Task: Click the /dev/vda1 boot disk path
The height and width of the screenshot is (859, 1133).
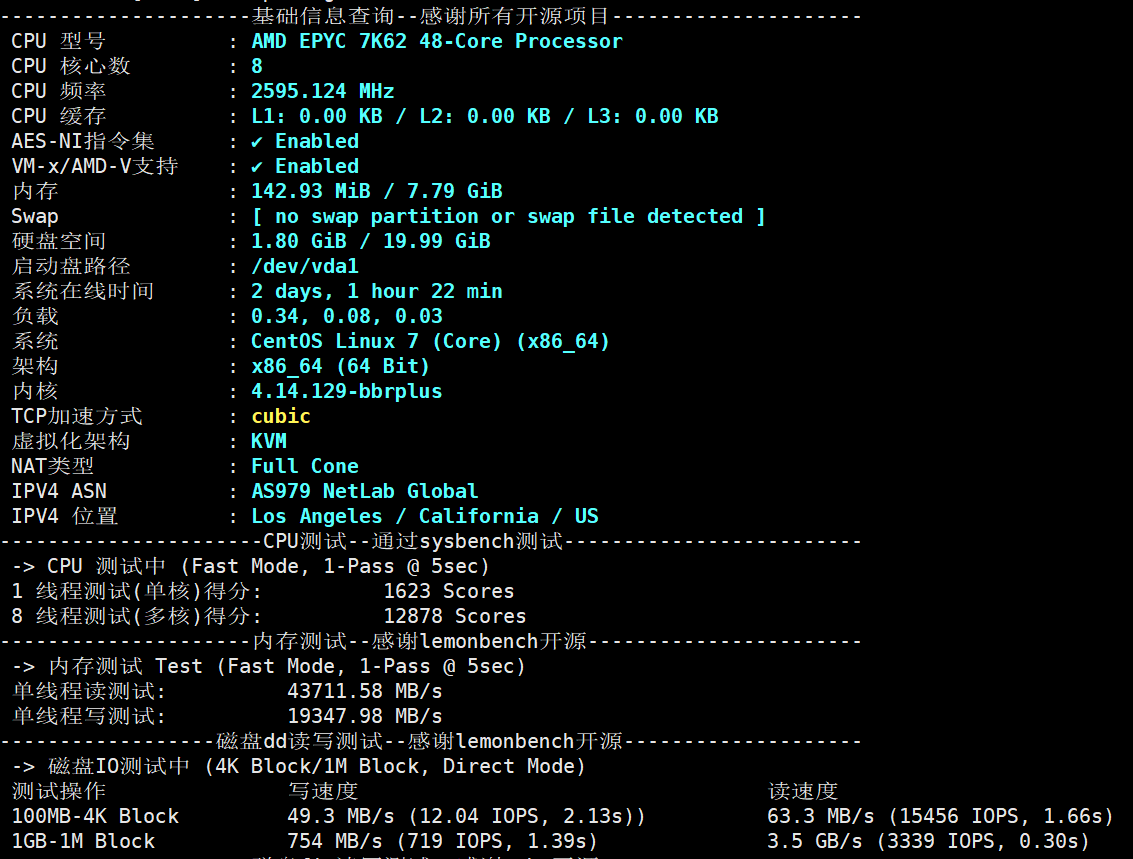Action: coord(304,267)
